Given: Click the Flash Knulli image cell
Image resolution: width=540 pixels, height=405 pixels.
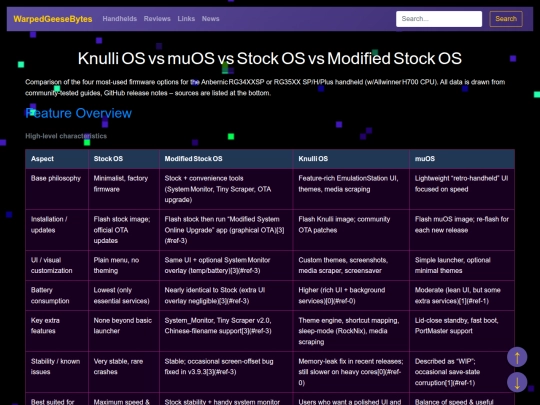Looking at the screenshot, I should point(351,230).
